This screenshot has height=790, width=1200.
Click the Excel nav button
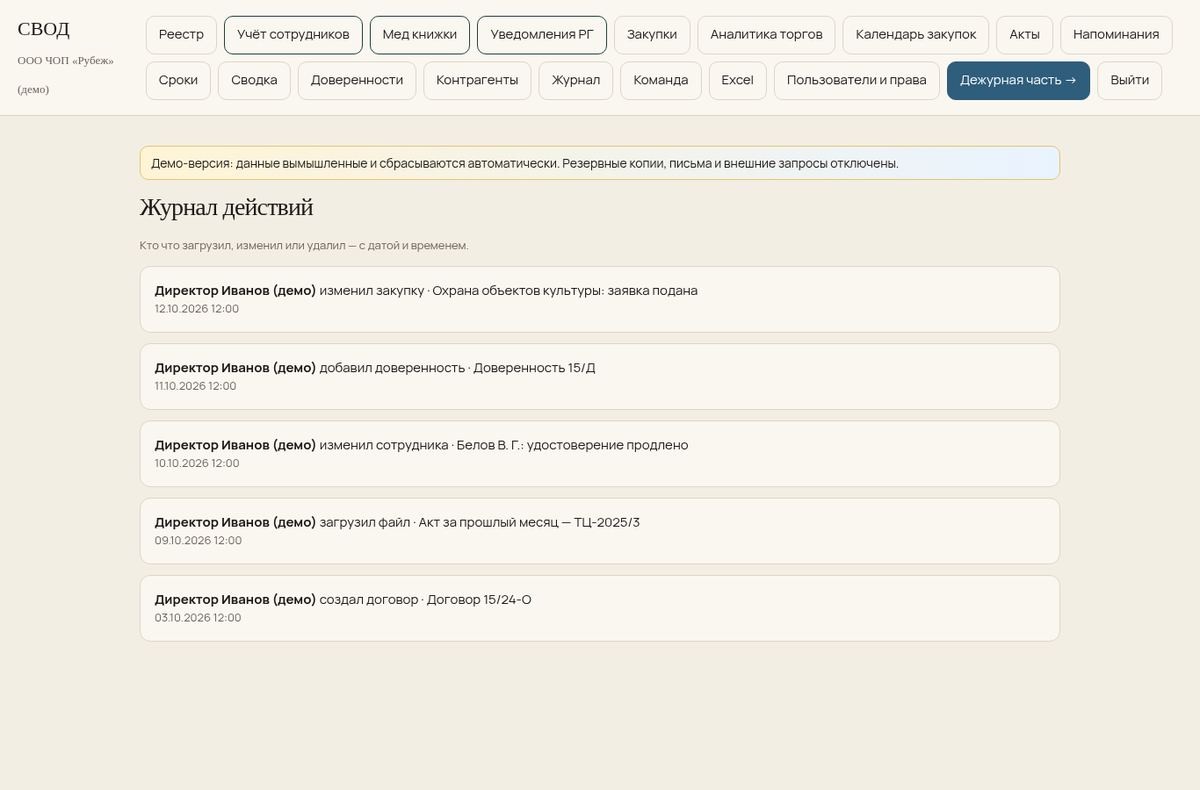pyautogui.click(x=738, y=80)
